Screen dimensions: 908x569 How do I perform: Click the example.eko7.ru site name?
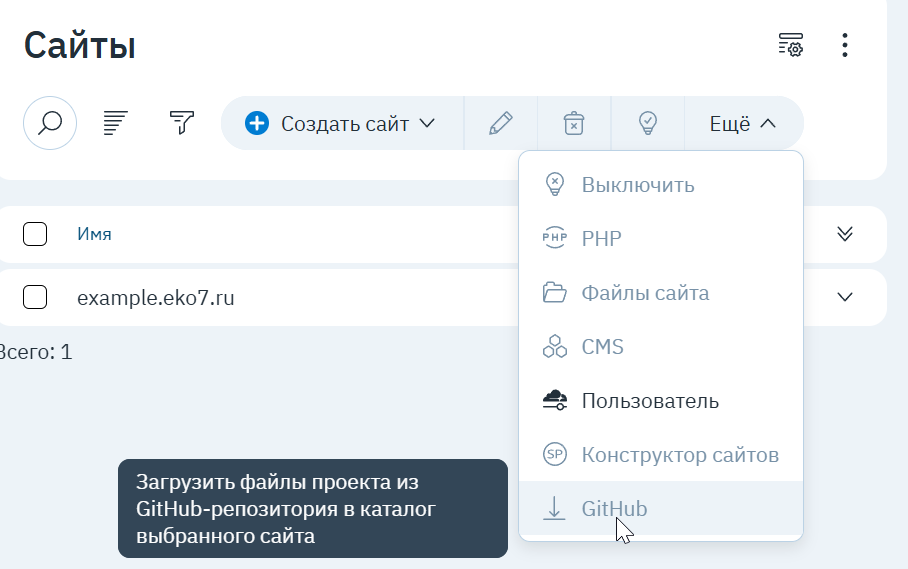pos(156,298)
